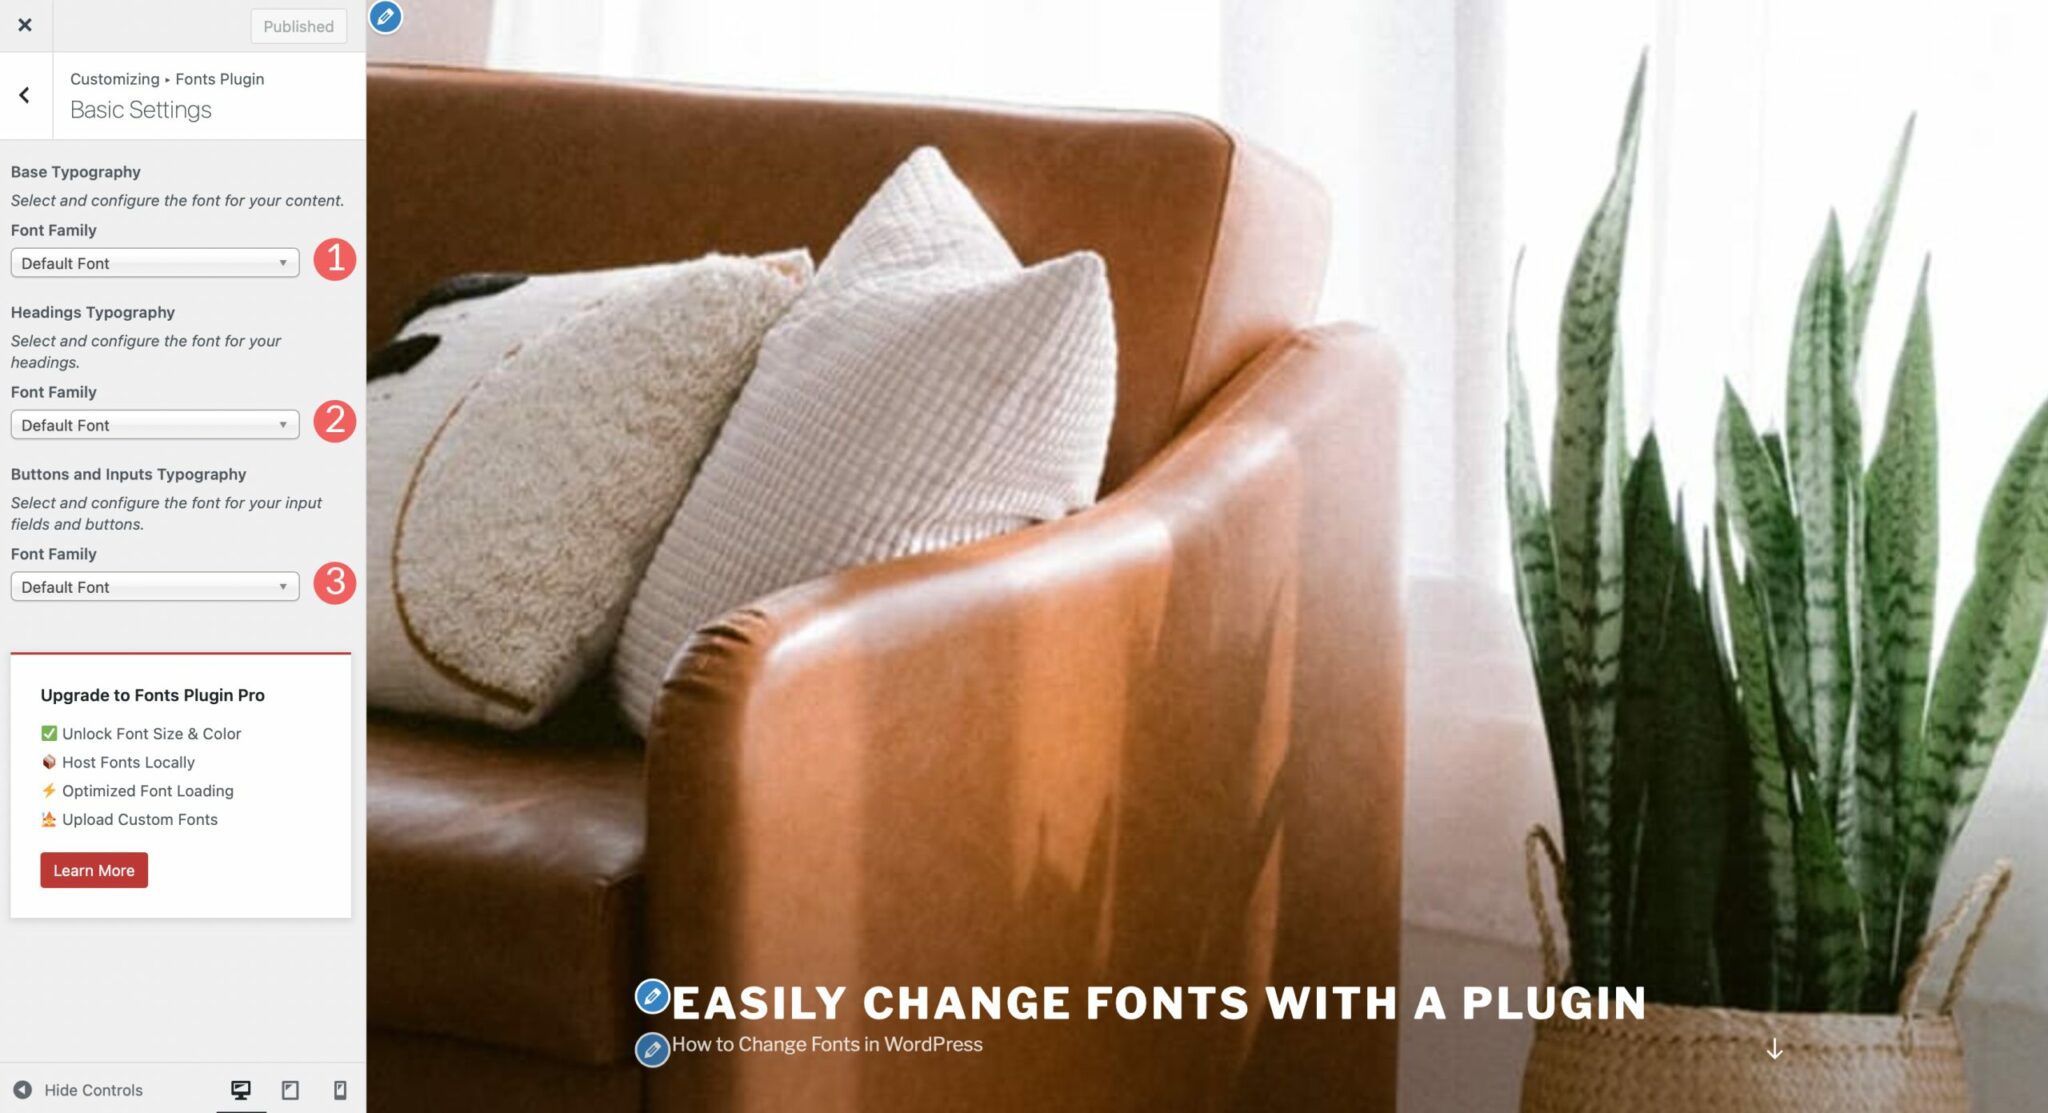Image resolution: width=2048 pixels, height=1113 pixels.
Task: Click the blue pencil icon on hero text
Action: coord(651,998)
